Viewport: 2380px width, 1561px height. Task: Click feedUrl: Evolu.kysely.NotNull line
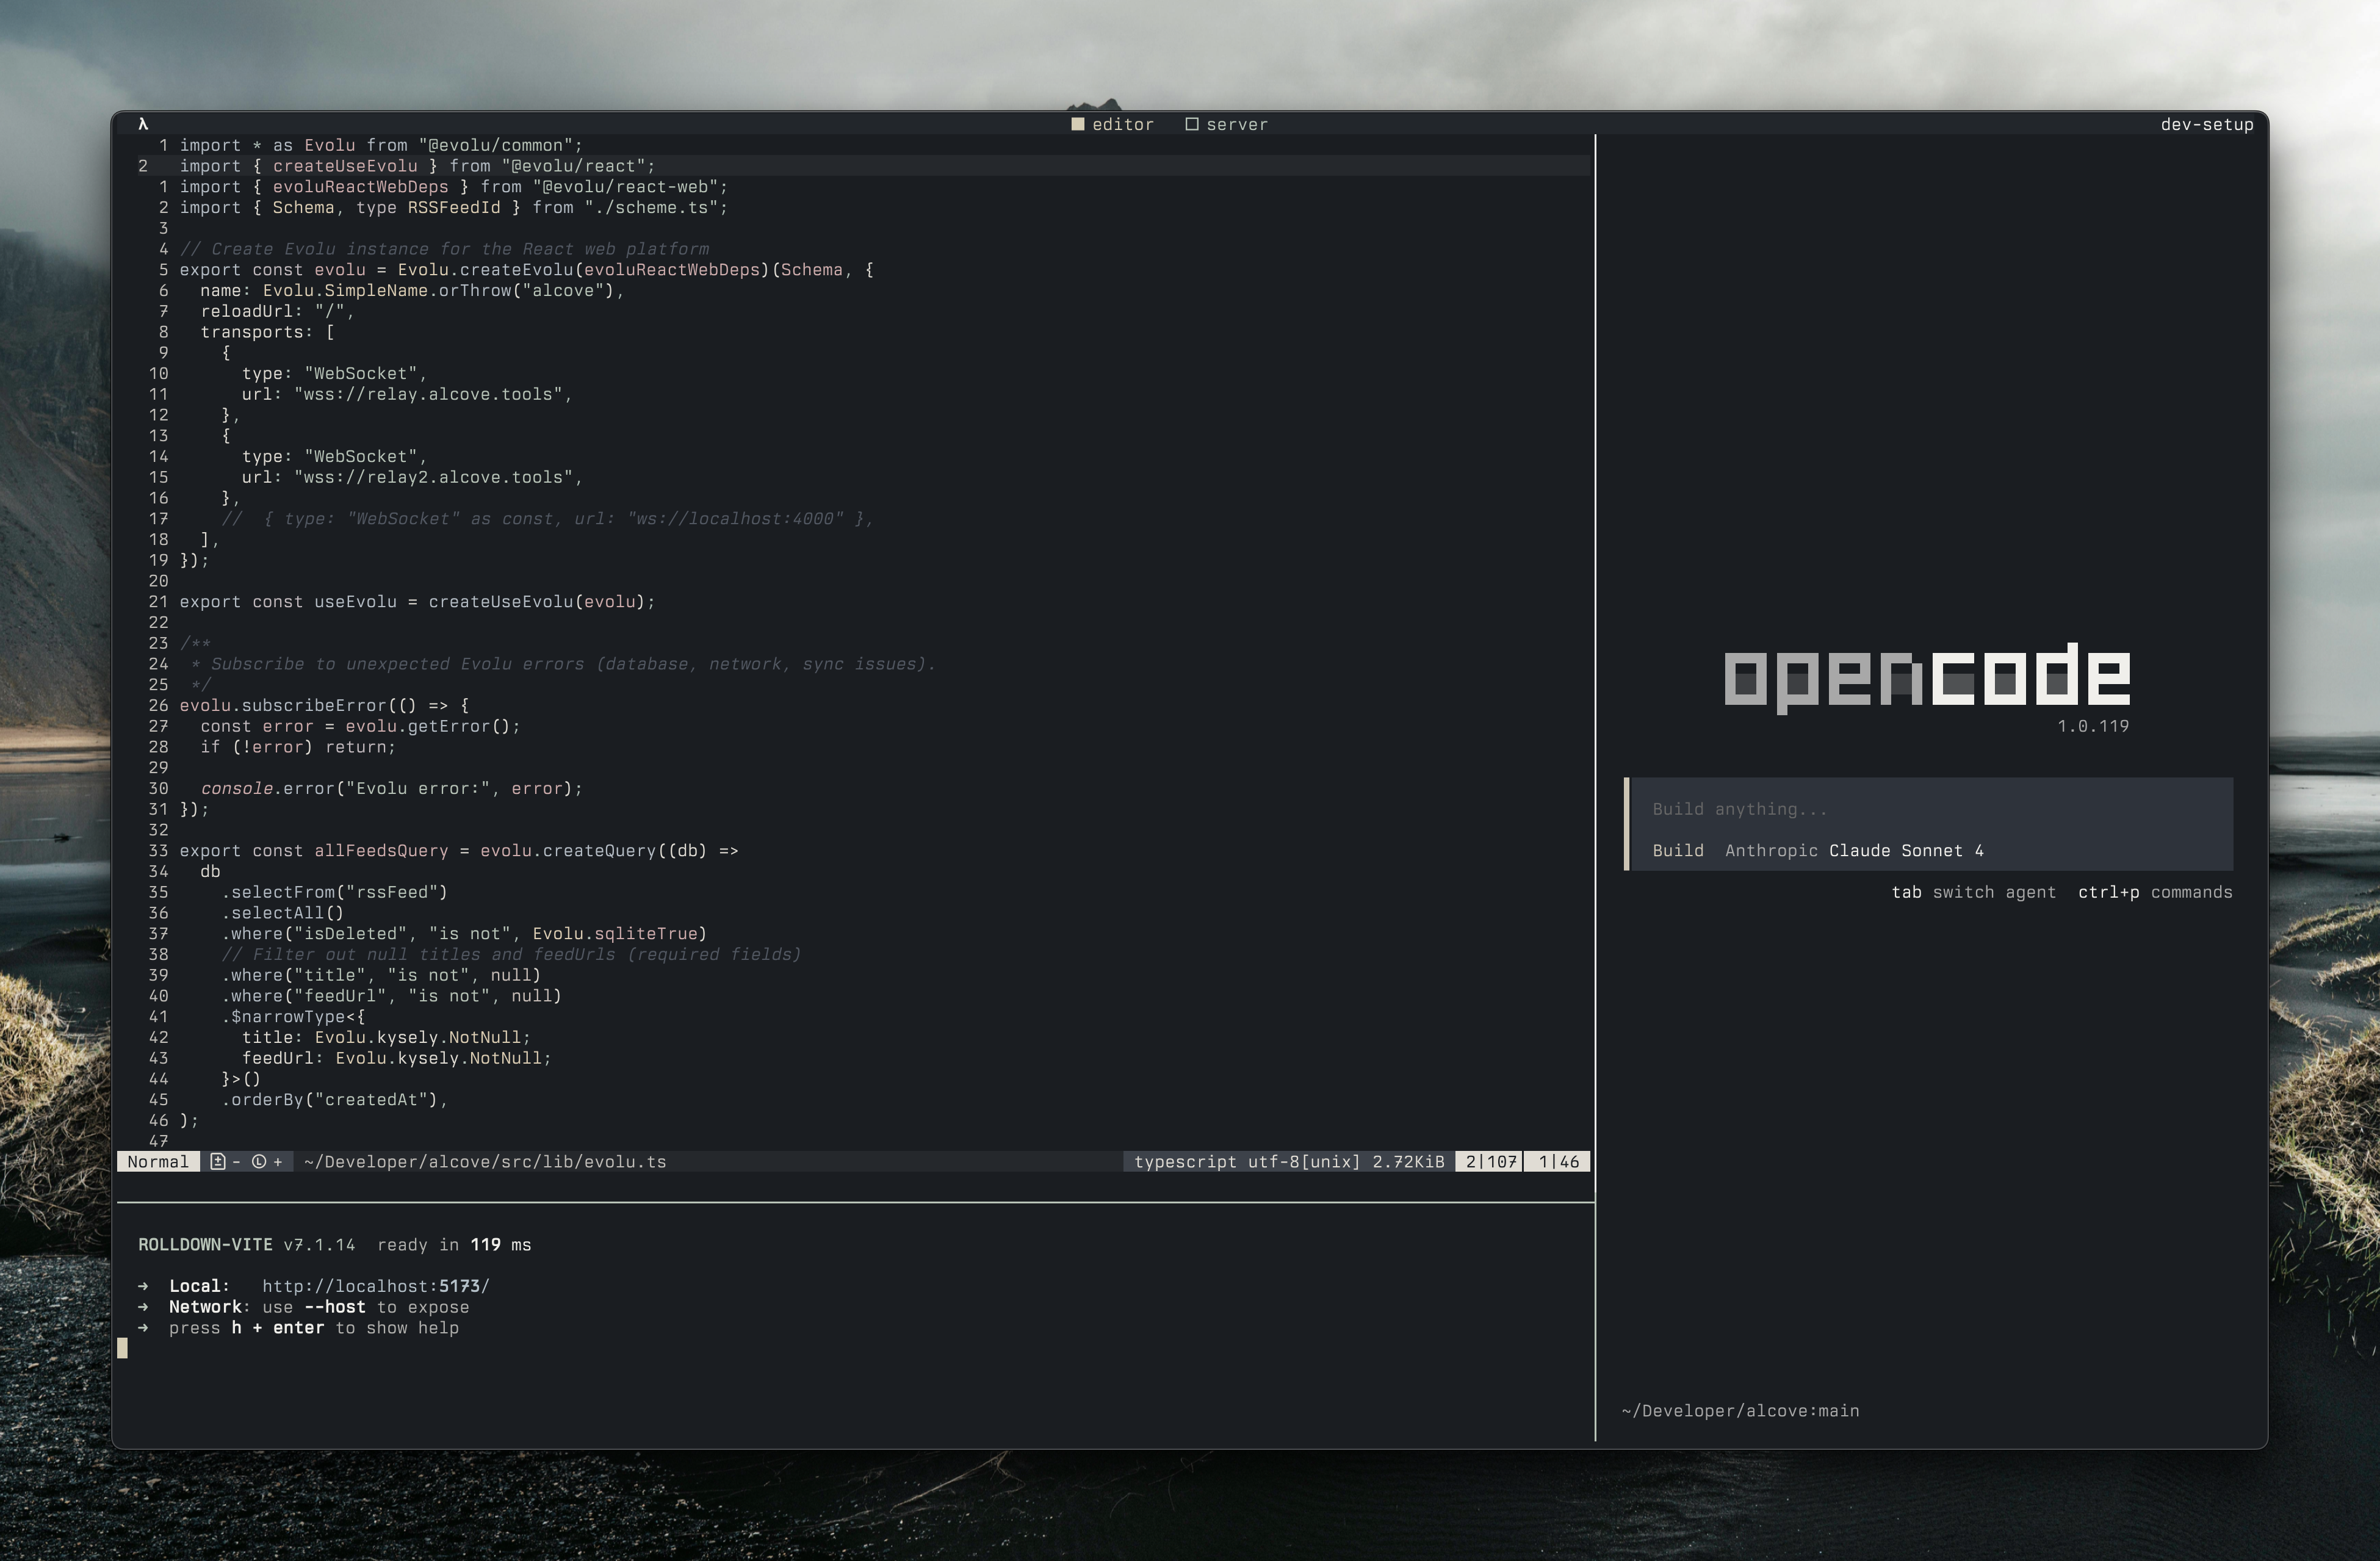(396, 1058)
